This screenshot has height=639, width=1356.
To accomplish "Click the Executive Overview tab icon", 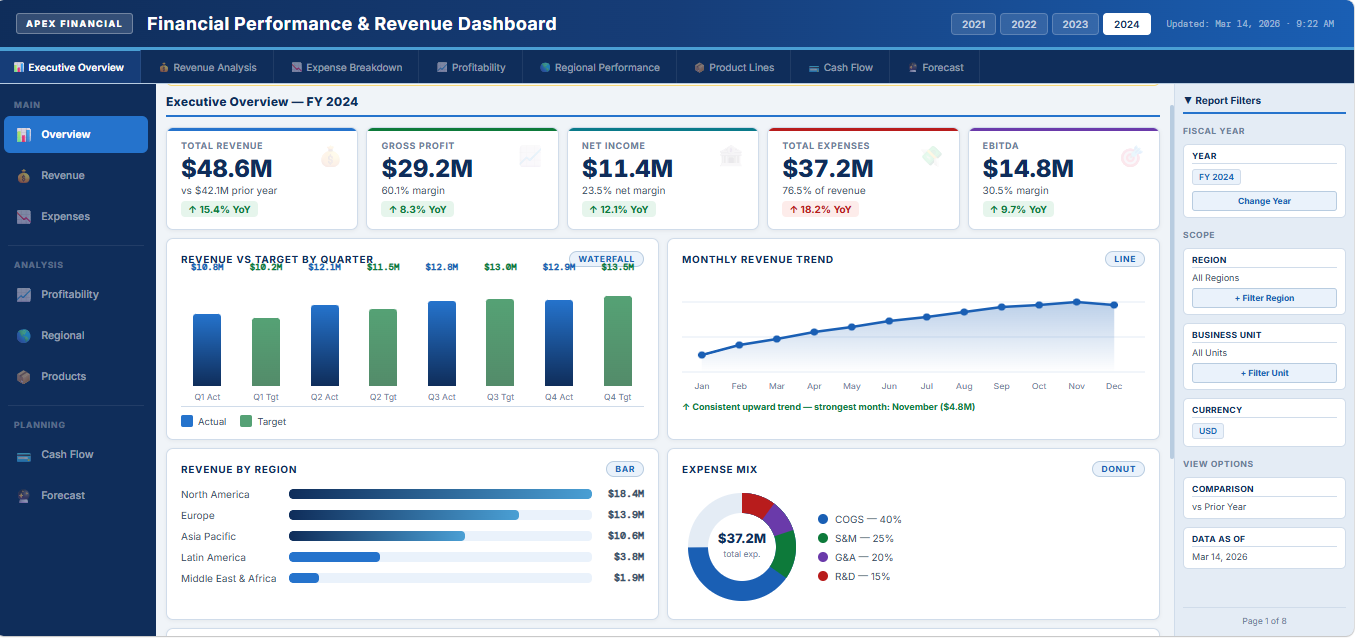I will pyautogui.click(x=19, y=68).
